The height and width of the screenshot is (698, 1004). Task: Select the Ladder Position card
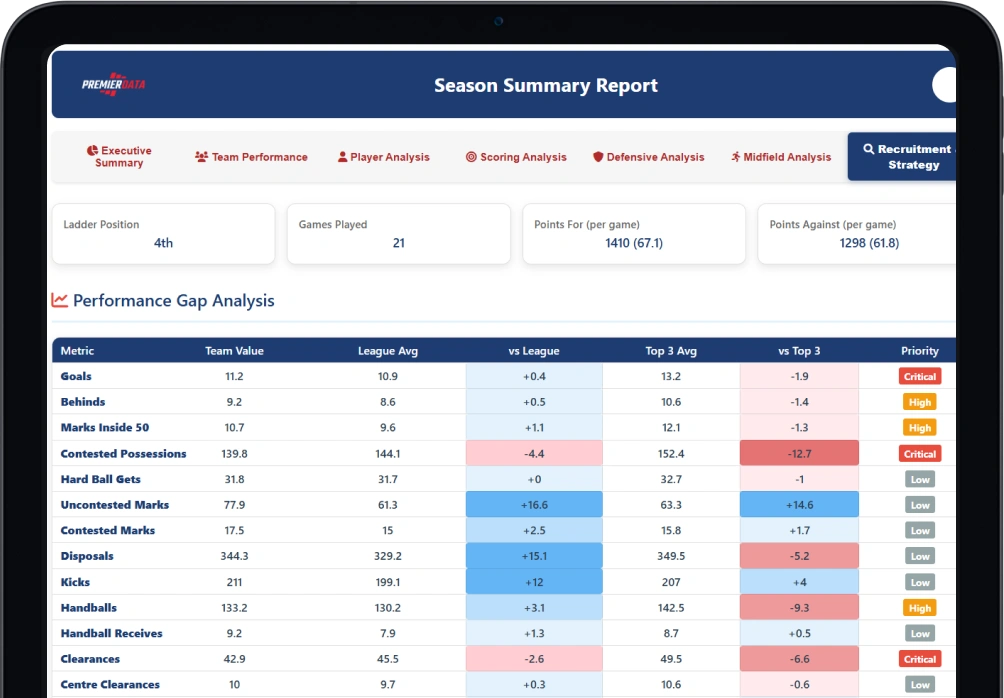[x=163, y=234]
